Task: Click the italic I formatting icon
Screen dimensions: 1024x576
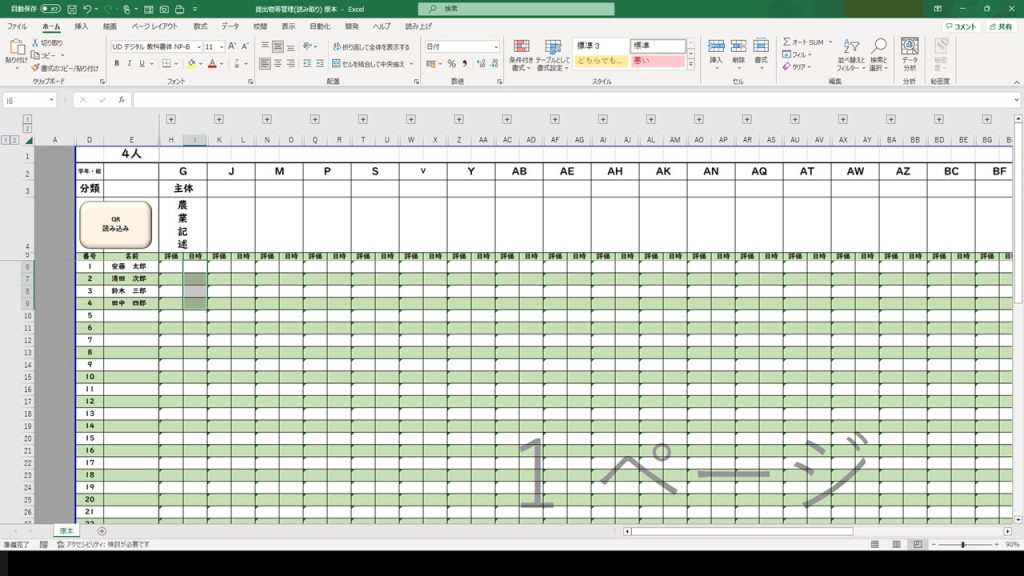Action: [129, 63]
